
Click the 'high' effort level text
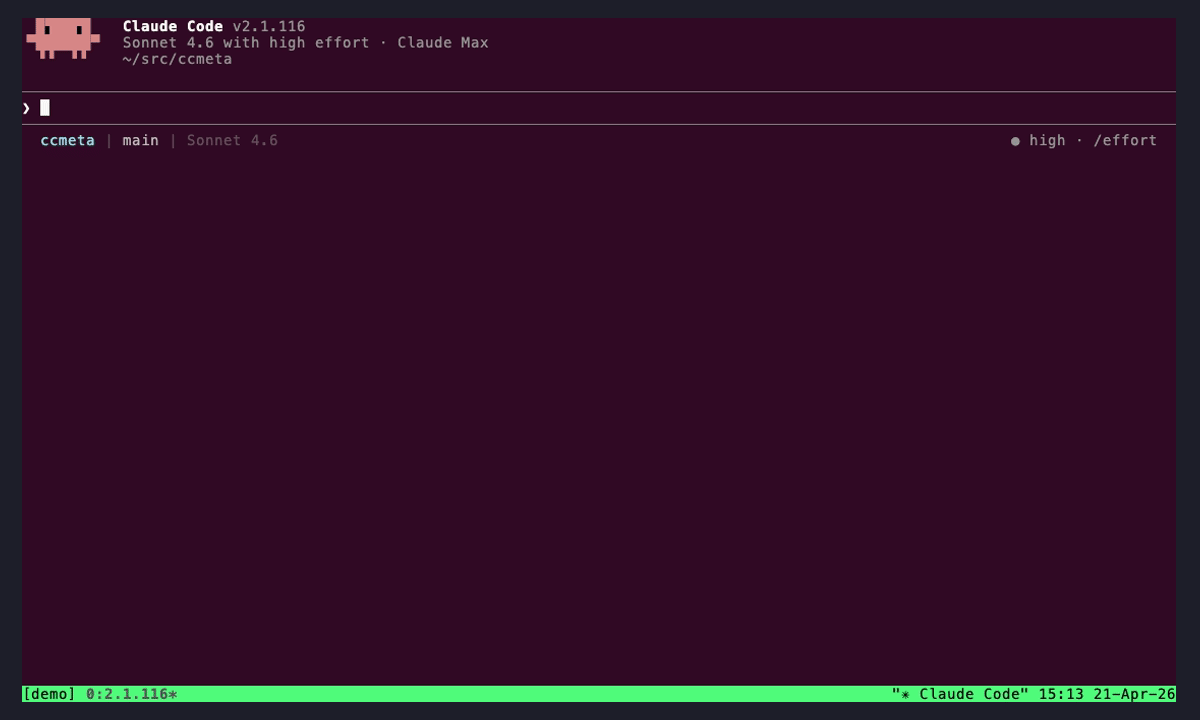pyautogui.click(x=1047, y=140)
